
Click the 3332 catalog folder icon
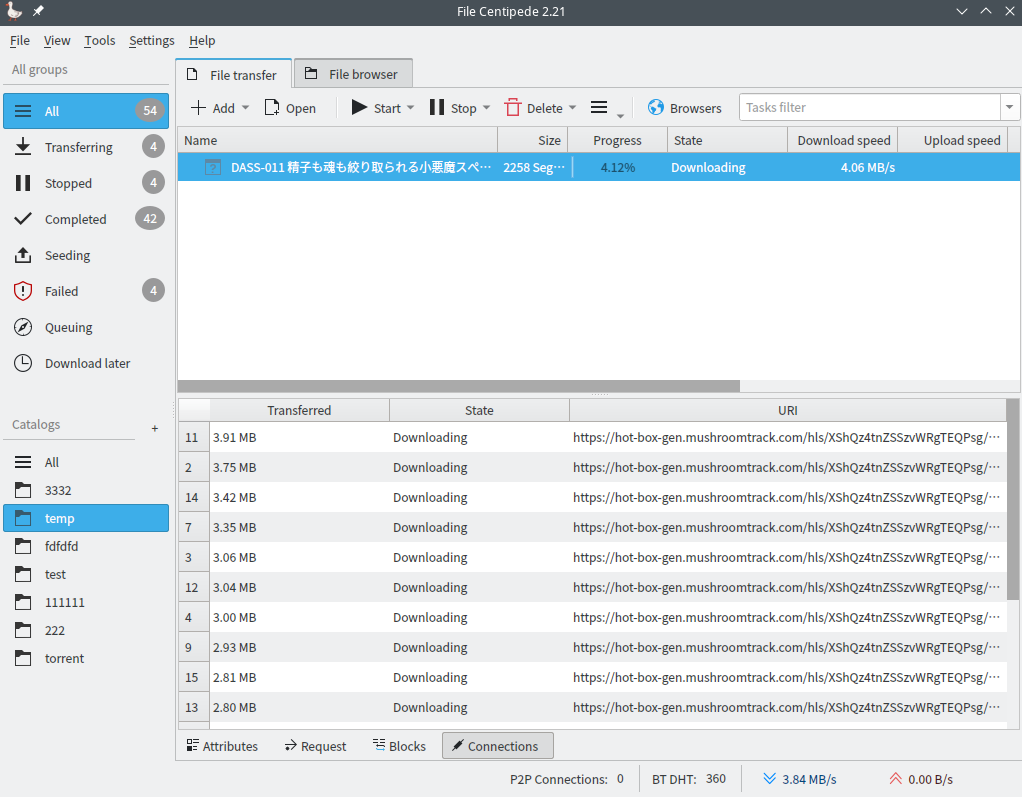(x=23, y=490)
